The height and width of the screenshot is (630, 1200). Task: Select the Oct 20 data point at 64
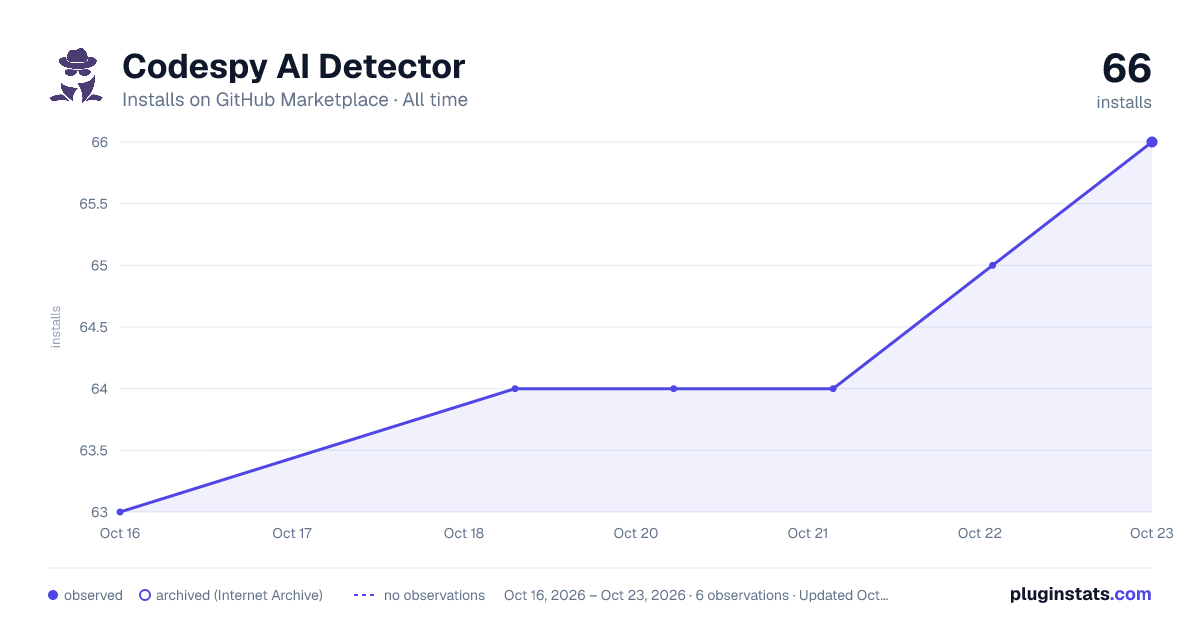(x=674, y=389)
